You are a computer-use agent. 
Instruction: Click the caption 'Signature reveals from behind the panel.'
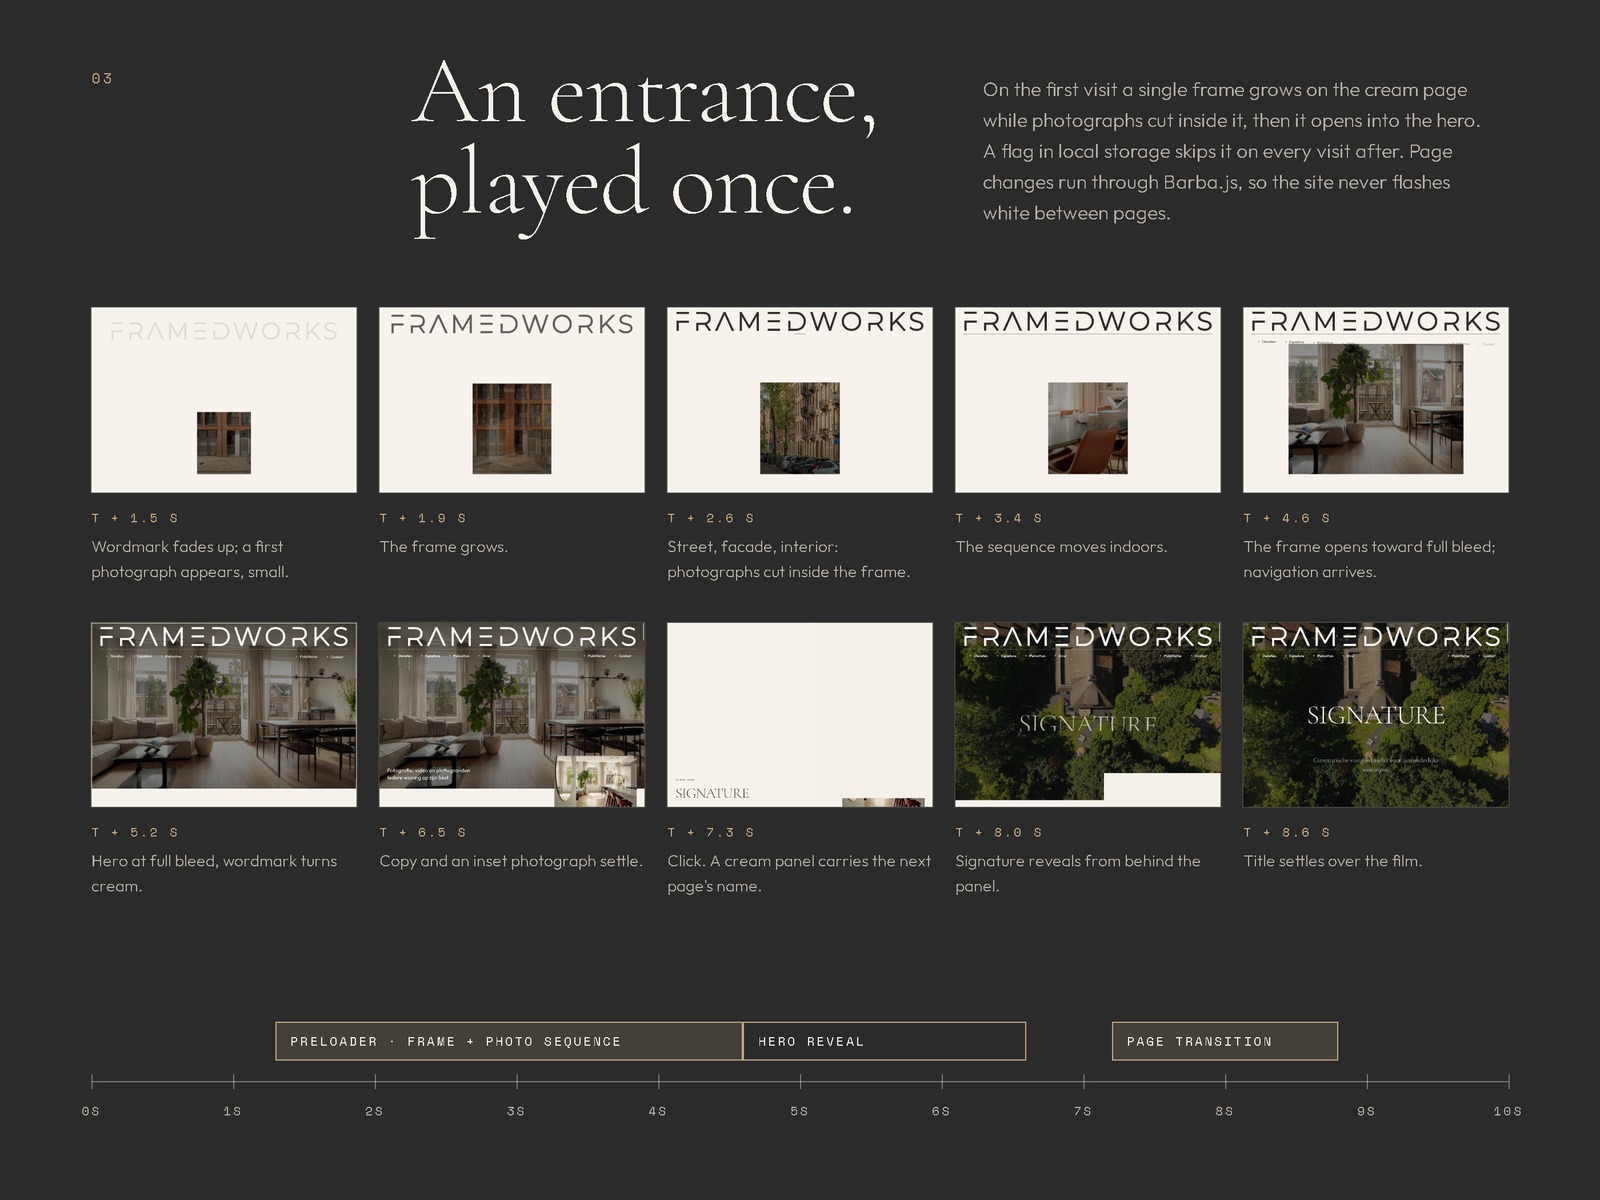[x=1078, y=873]
